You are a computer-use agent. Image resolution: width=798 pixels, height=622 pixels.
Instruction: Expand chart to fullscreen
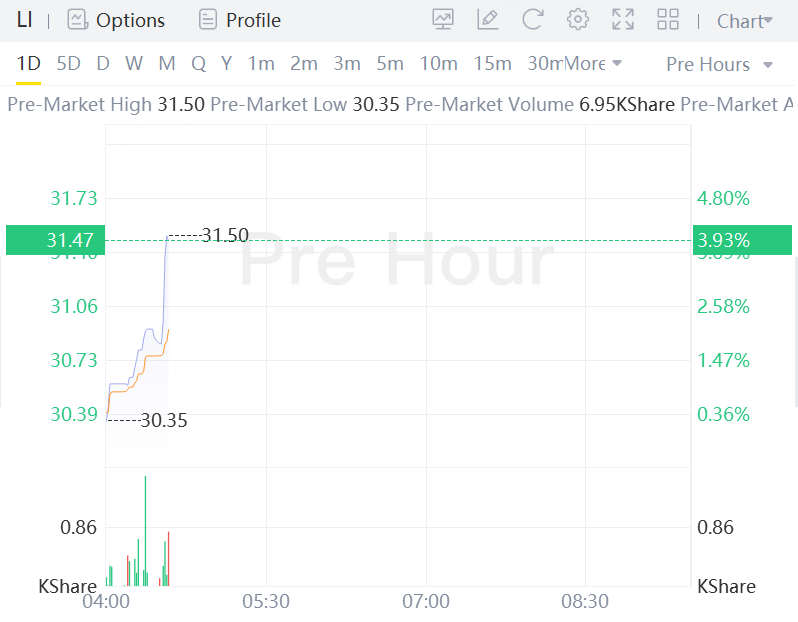click(623, 20)
